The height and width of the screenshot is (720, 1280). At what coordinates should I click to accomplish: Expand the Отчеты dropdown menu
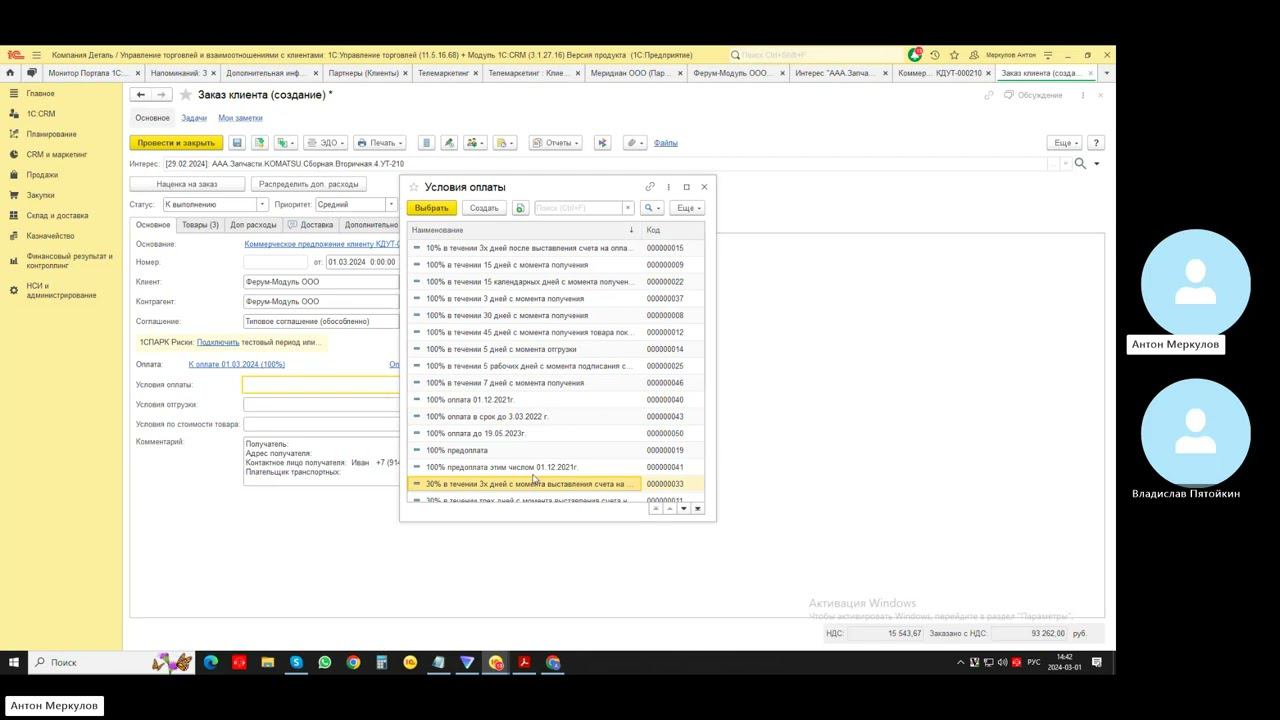[x=555, y=143]
